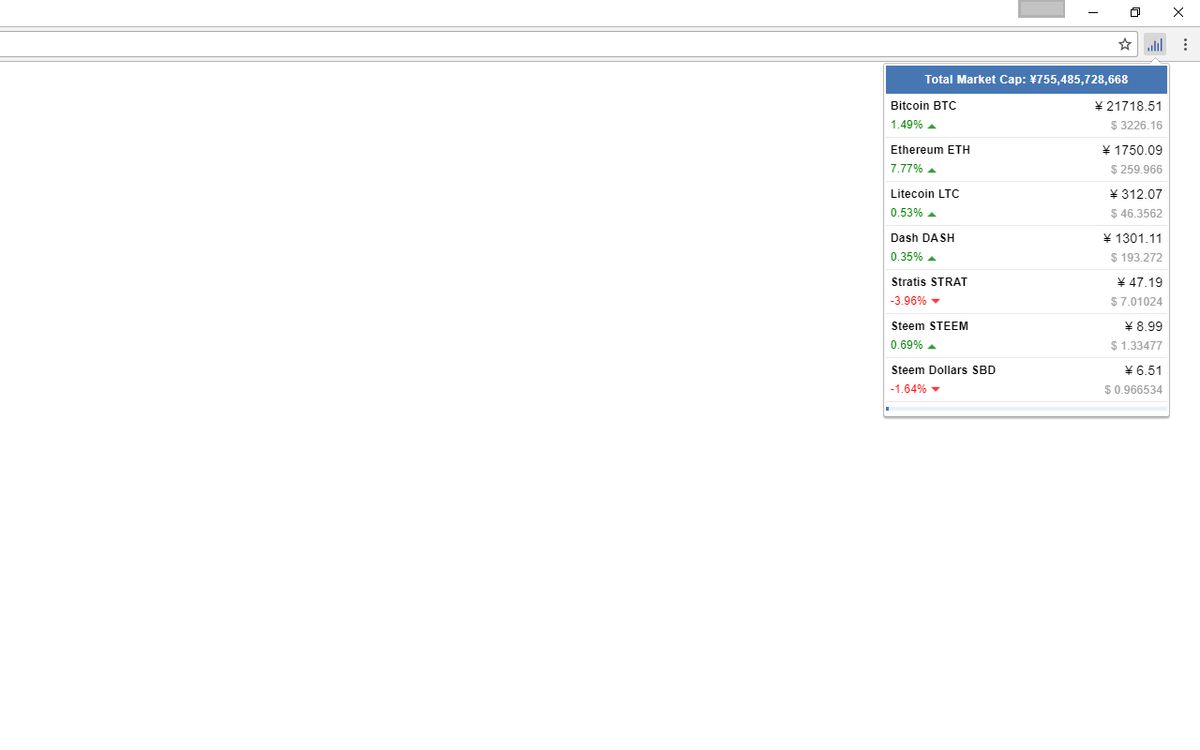Click the gray profile button in title bar
Screen dimensions: 1200x750
tap(1041, 9)
